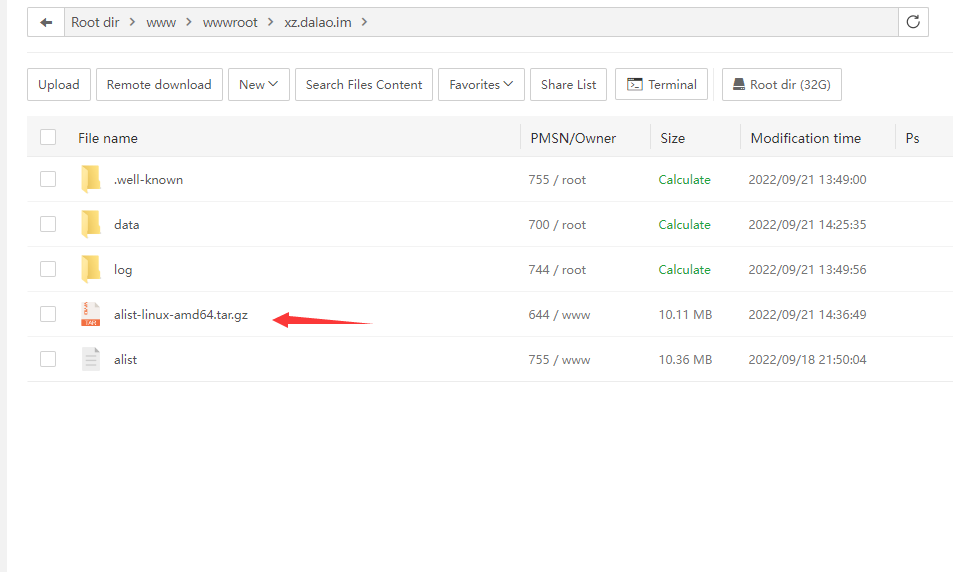Click the alist-linux-amd64.tar.gz archive icon
This screenshot has height=572, width=953.
91,315
